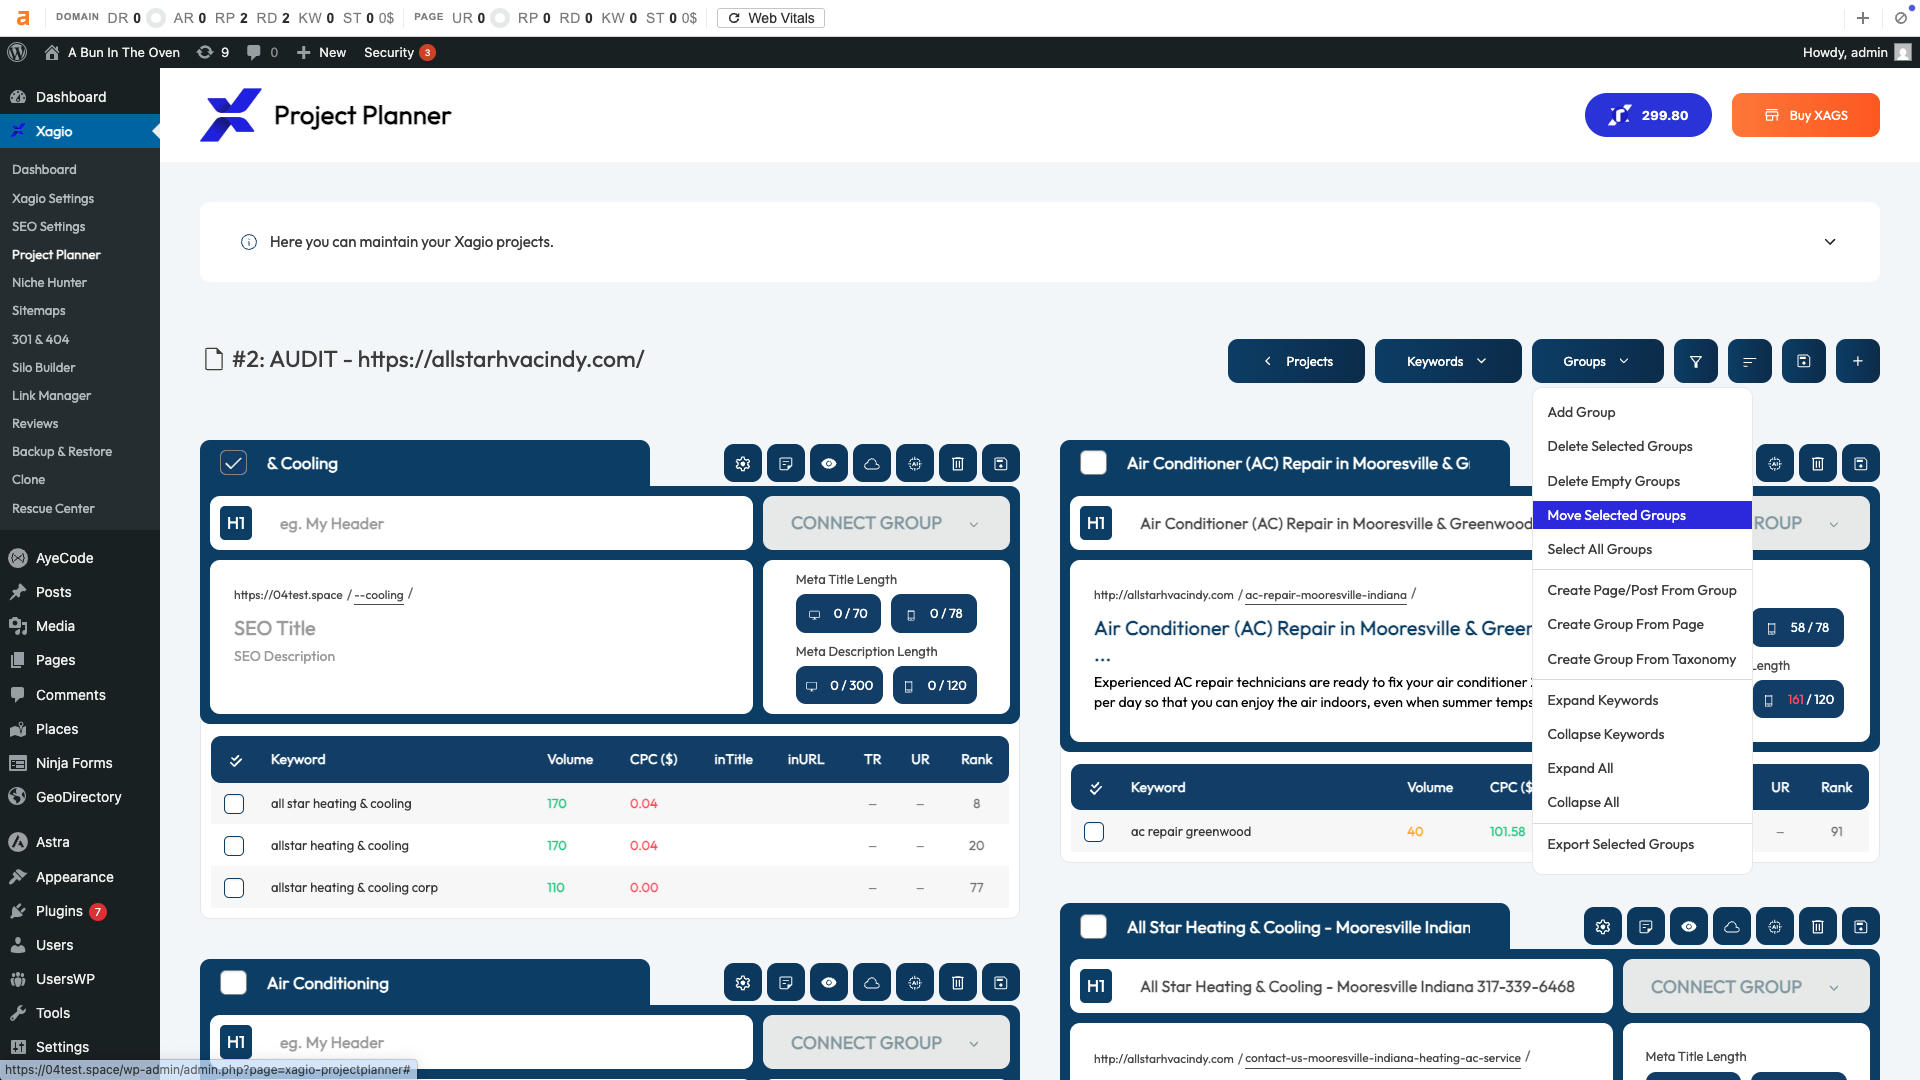1920x1080 pixels.
Task: Choose Select All Groups
Action: point(1641,549)
